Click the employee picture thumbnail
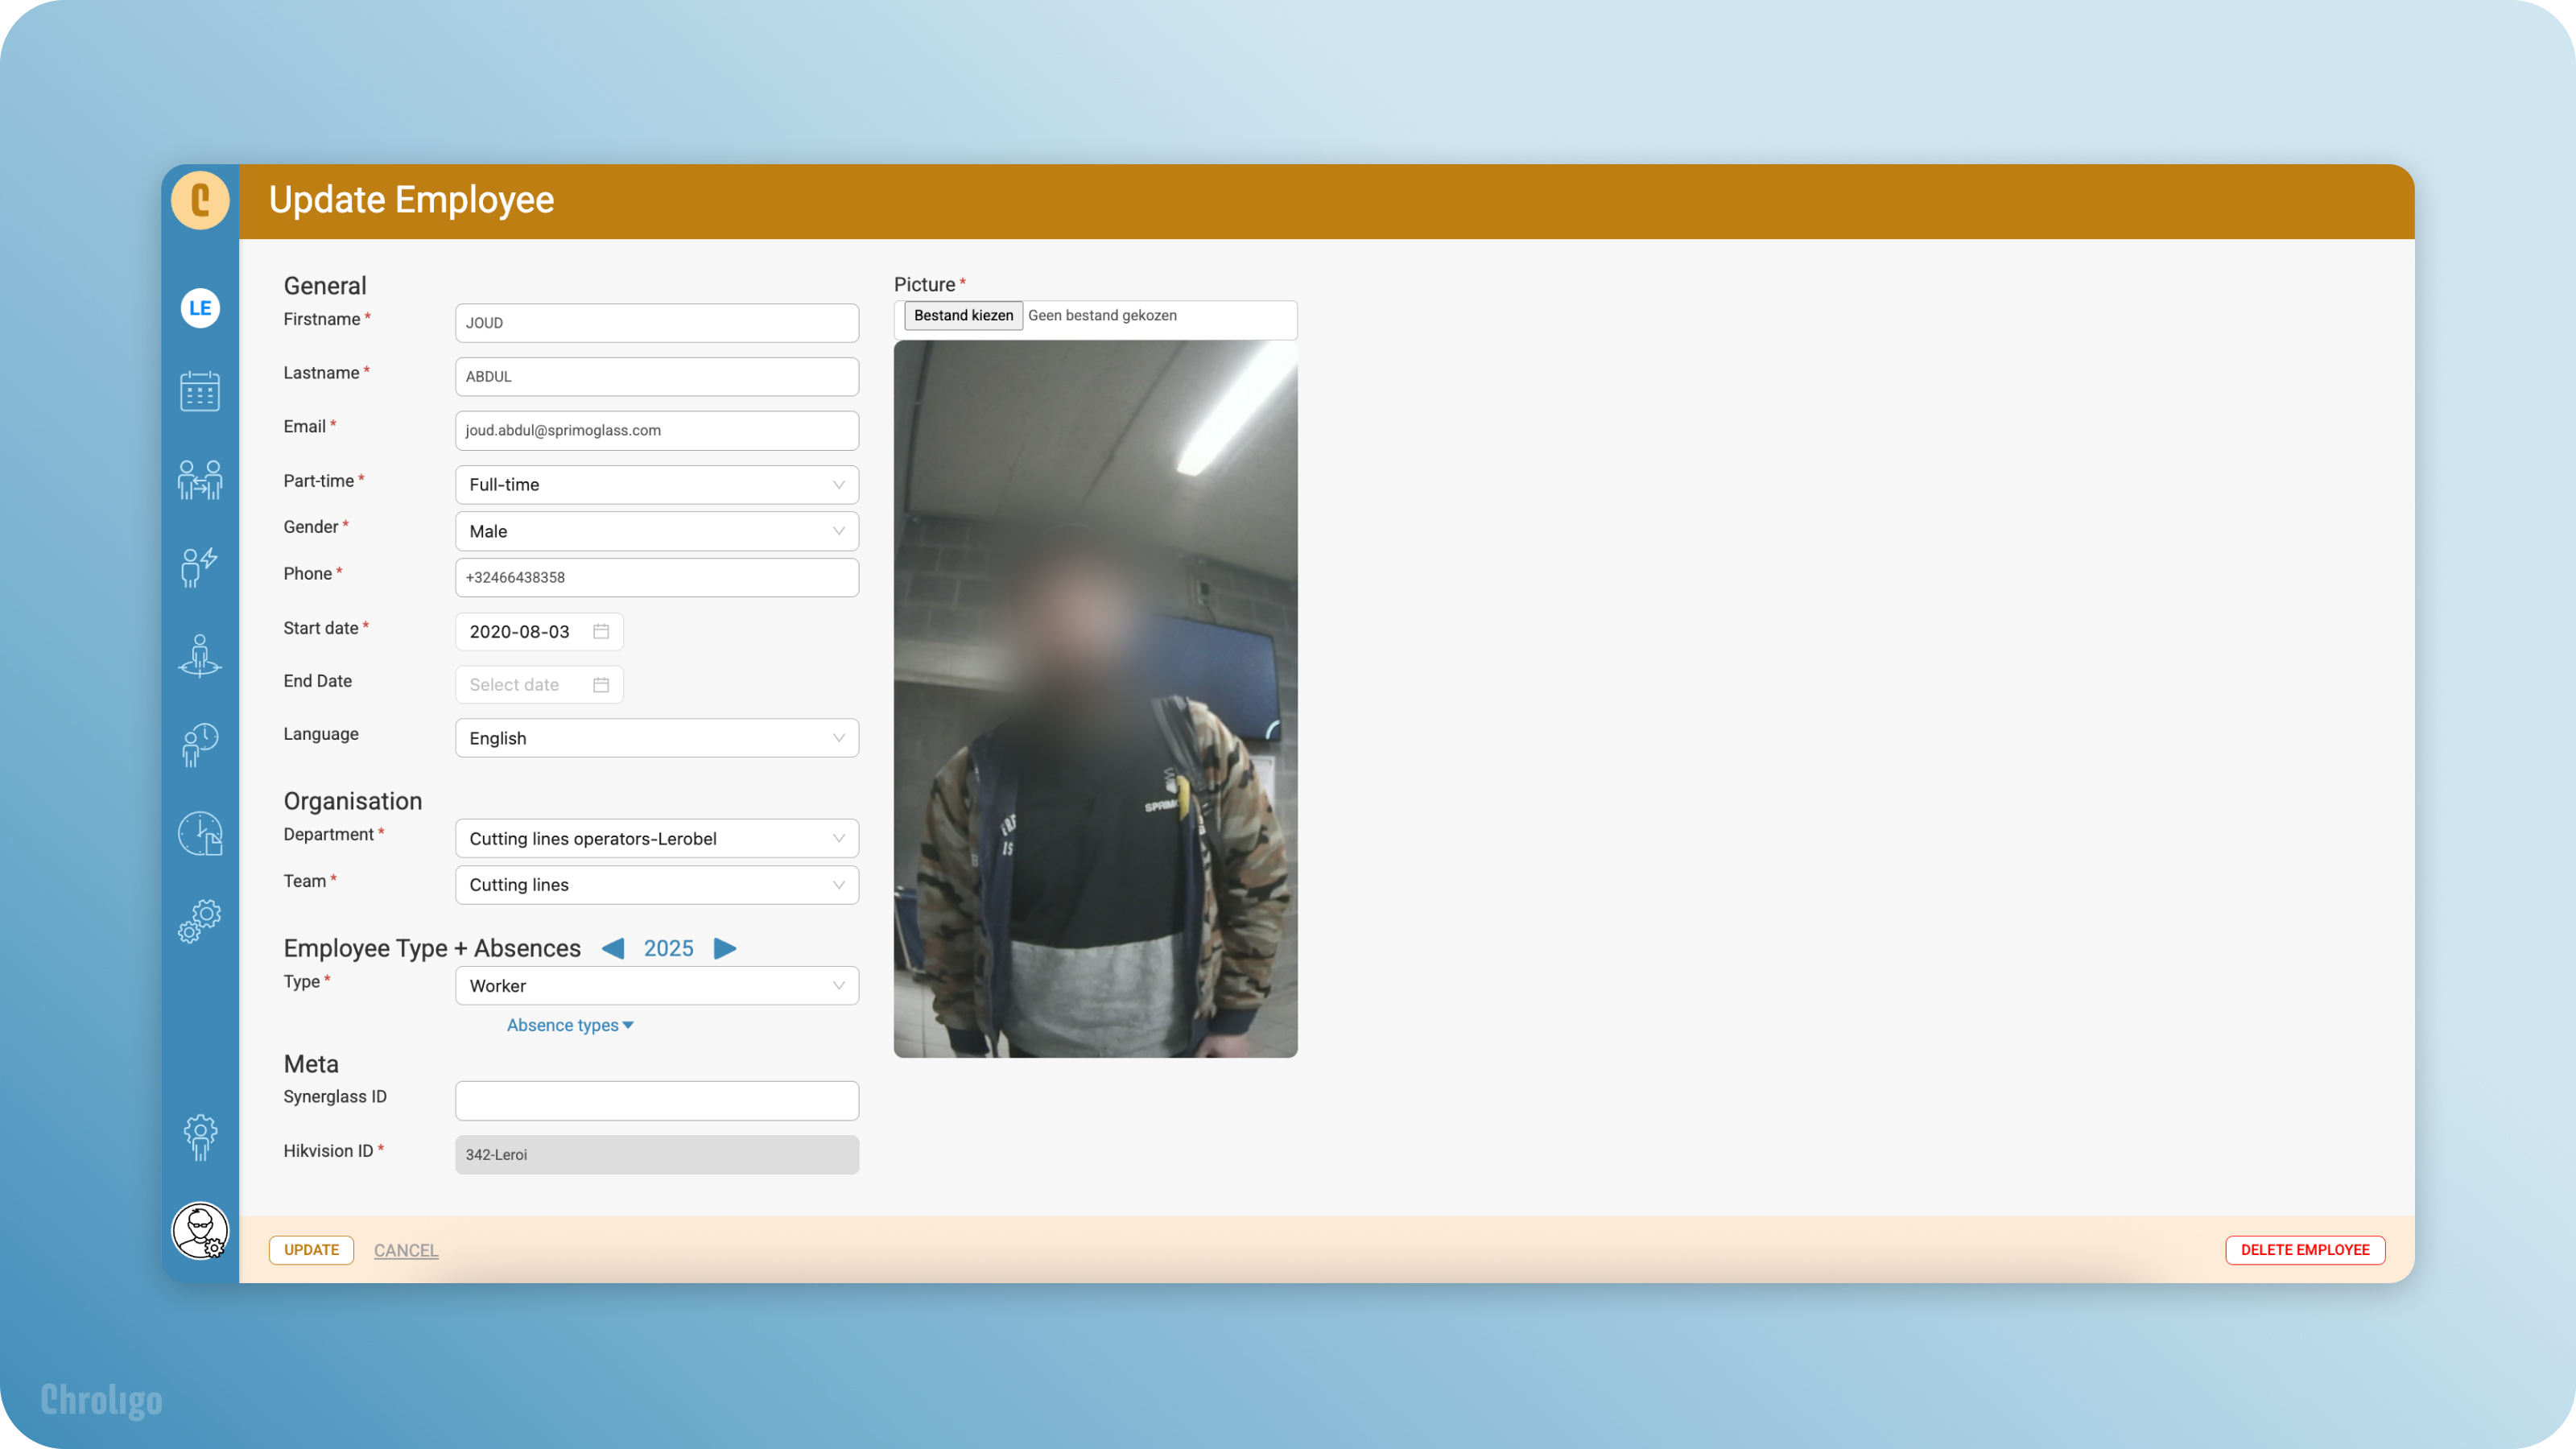The height and width of the screenshot is (1449, 2576). pyautogui.click(x=1096, y=699)
